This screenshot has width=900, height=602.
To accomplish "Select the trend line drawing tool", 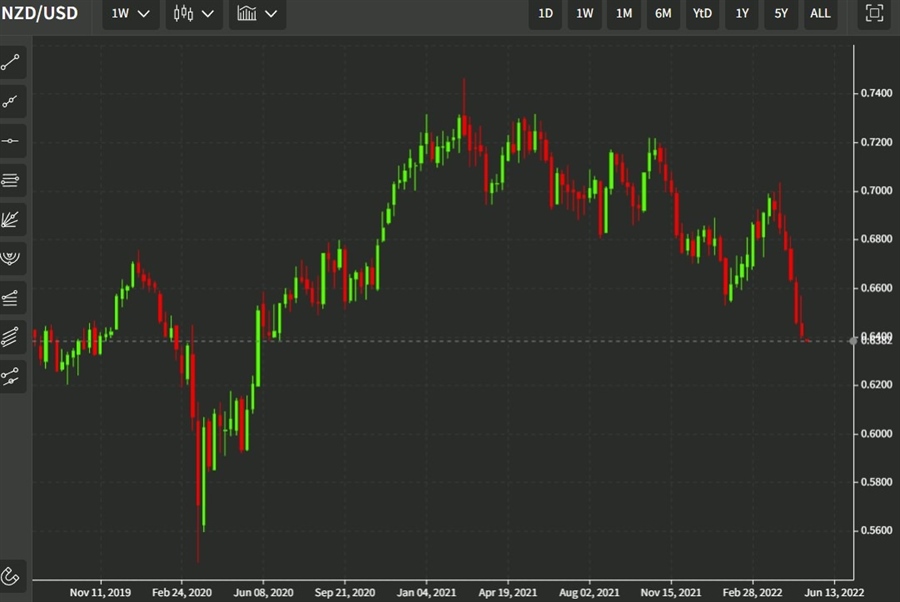I will click(11, 62).
